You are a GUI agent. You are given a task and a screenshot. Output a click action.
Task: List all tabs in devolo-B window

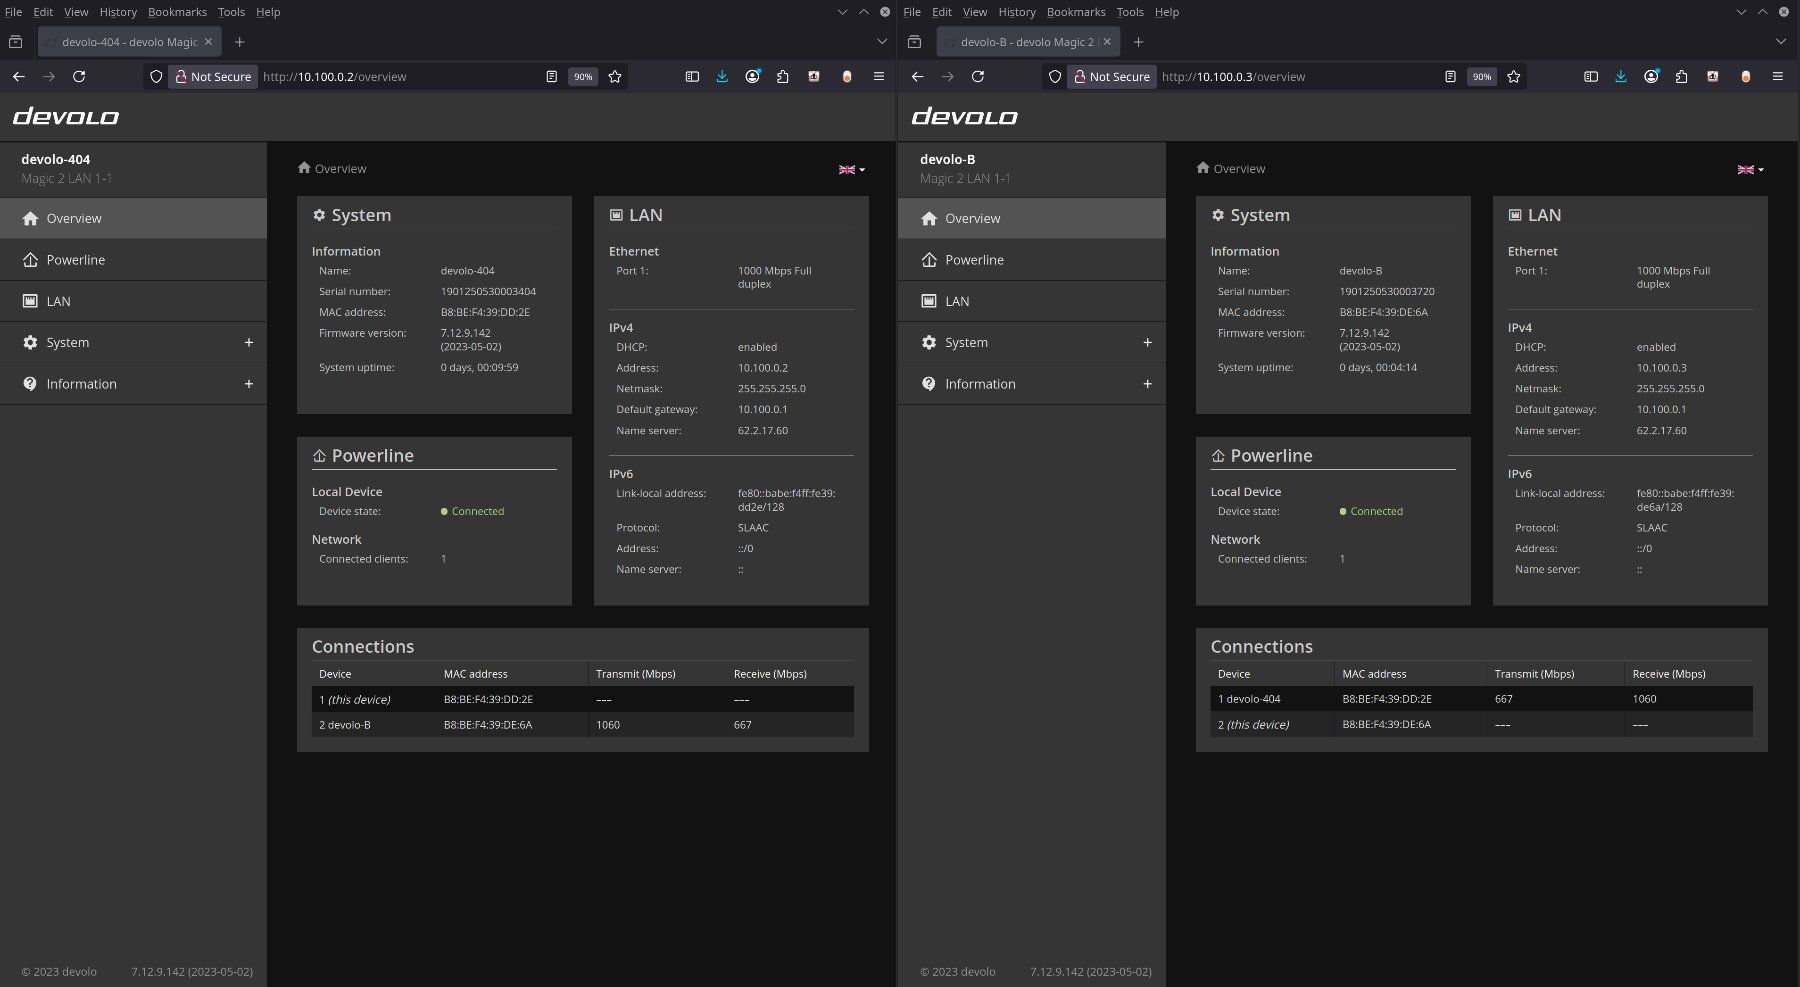coord(1781,42)
